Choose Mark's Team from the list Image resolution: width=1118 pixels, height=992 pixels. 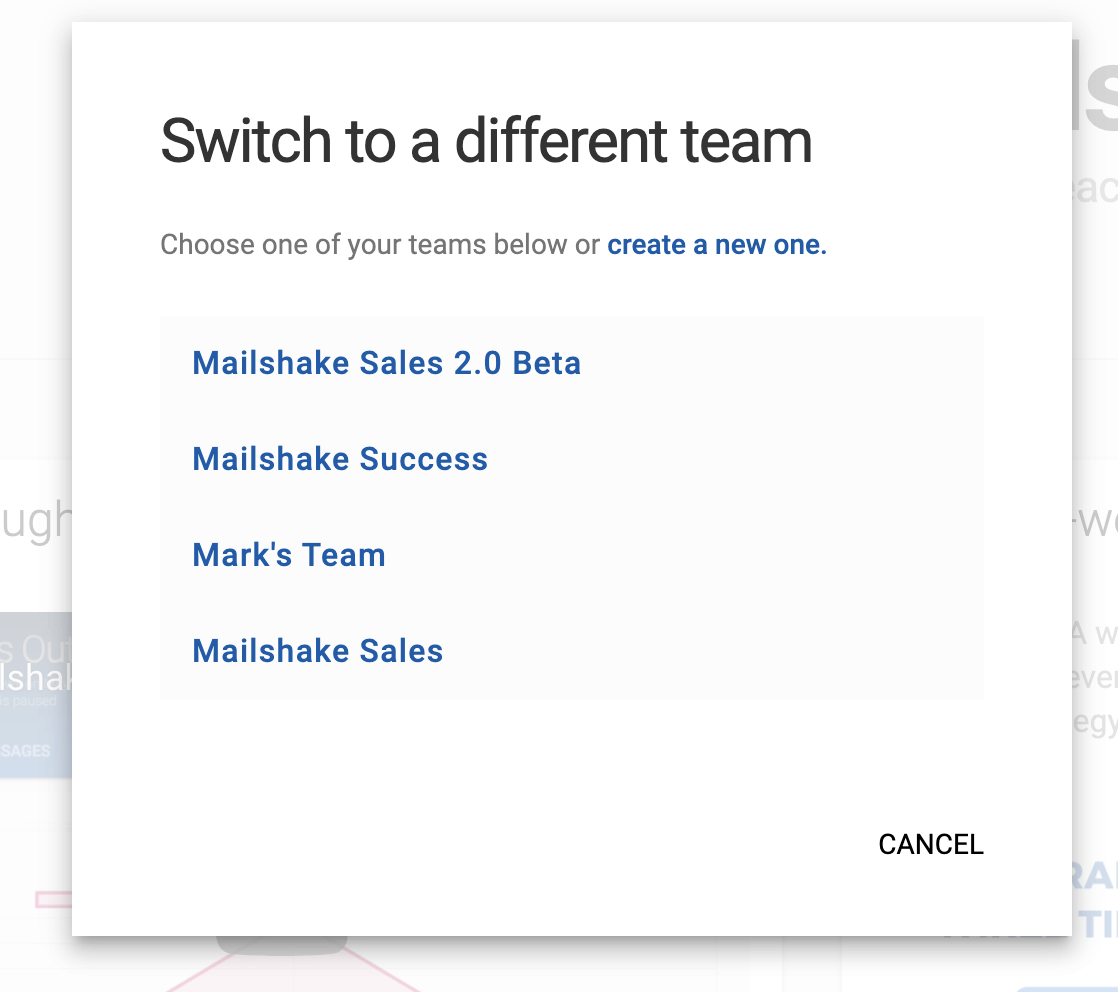[289, 555]
